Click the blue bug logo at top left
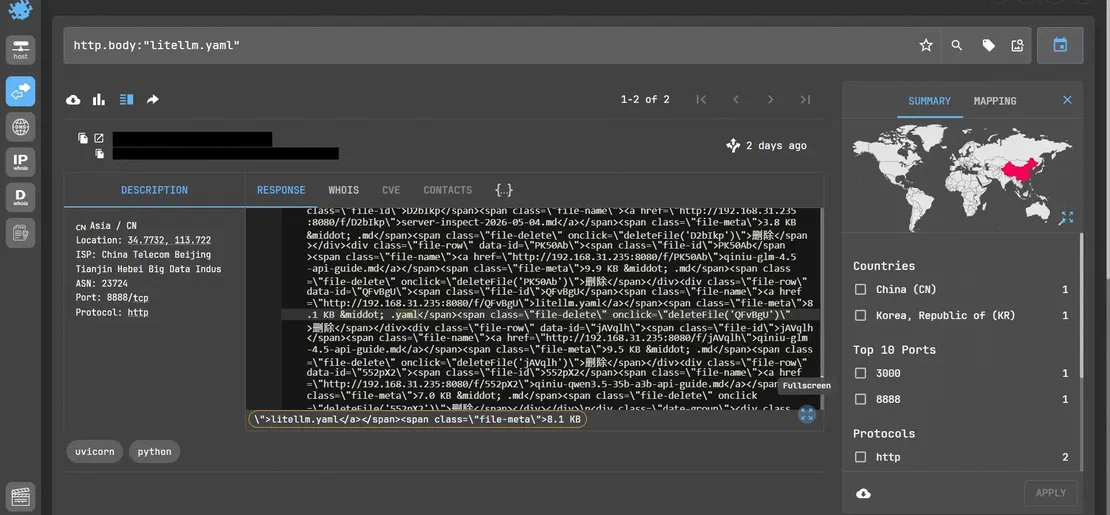 (x=21, y=9)
